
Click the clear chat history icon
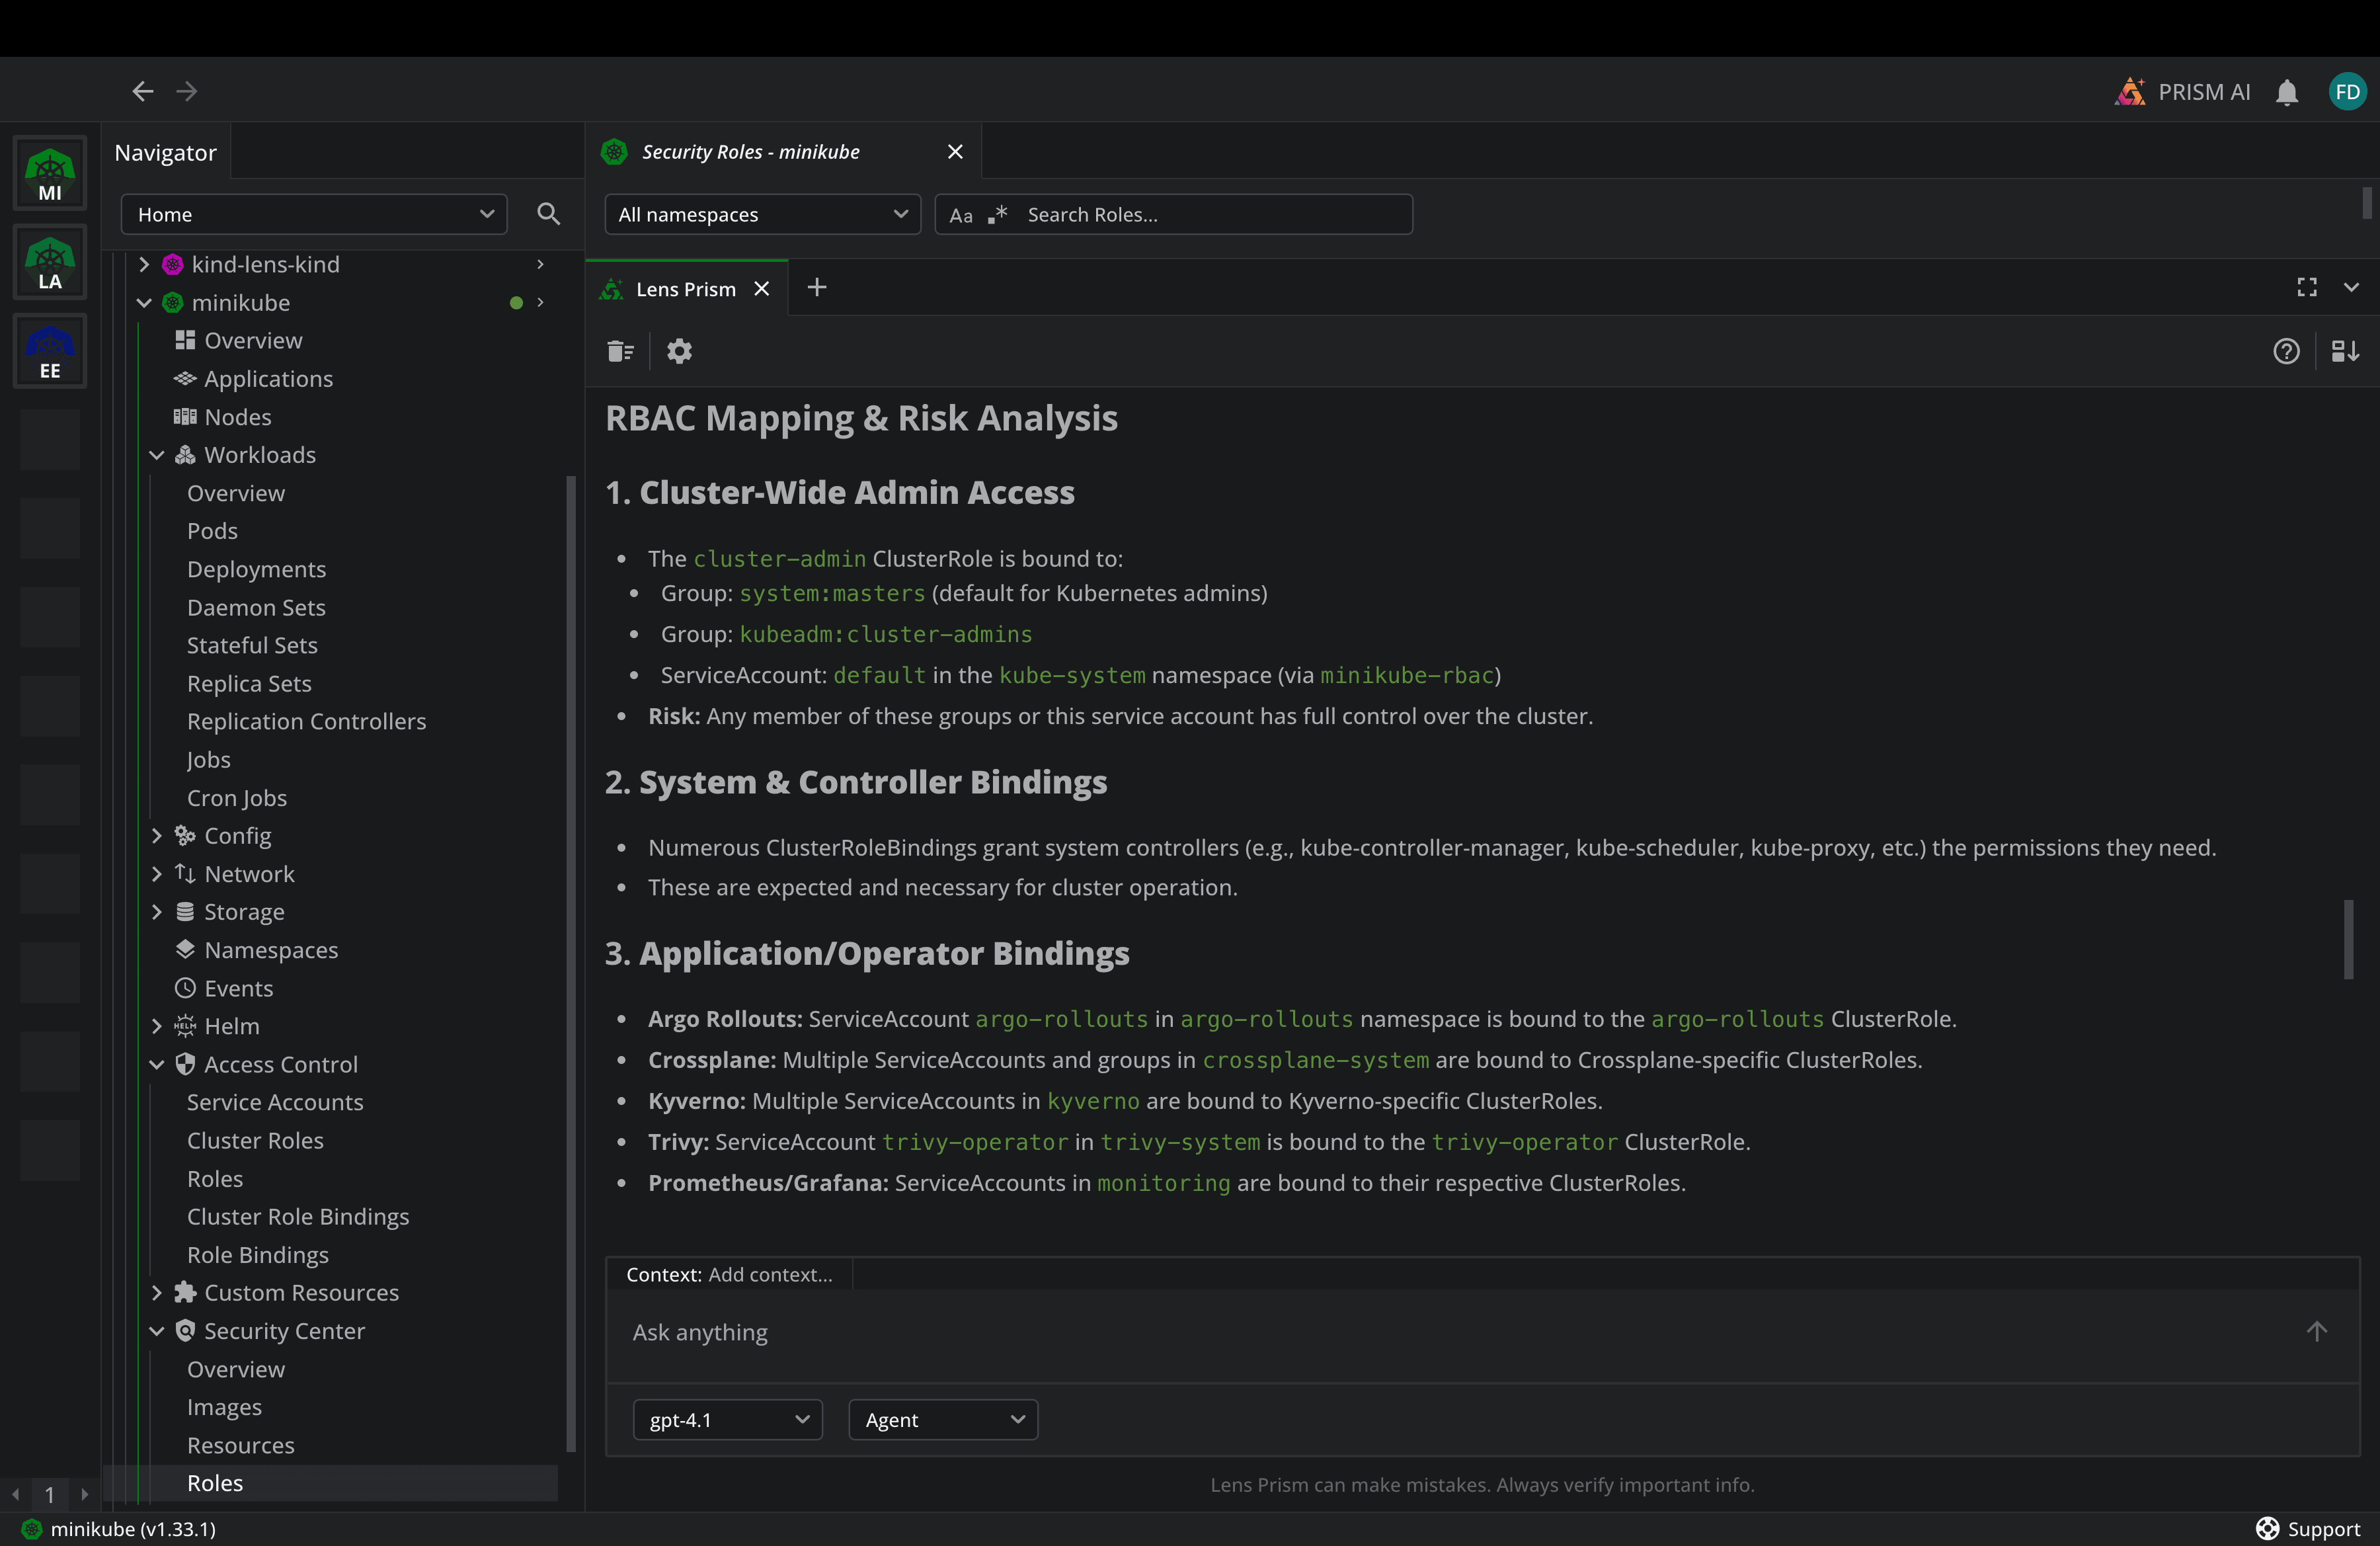620,351
